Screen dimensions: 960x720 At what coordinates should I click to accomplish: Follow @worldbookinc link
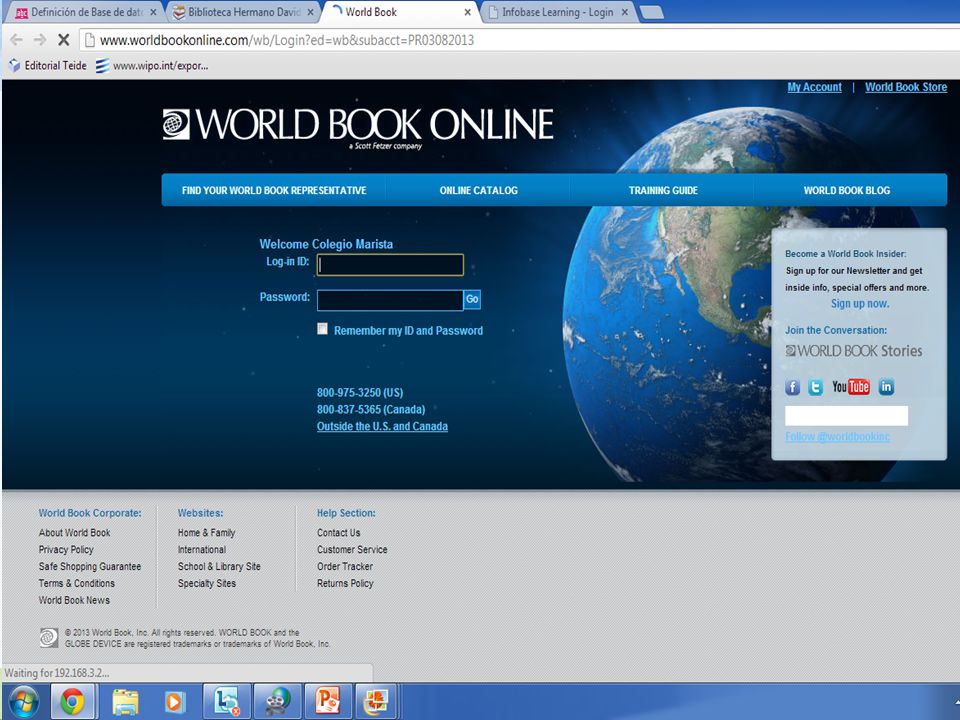pyautogui.click(x=838, y=437)
